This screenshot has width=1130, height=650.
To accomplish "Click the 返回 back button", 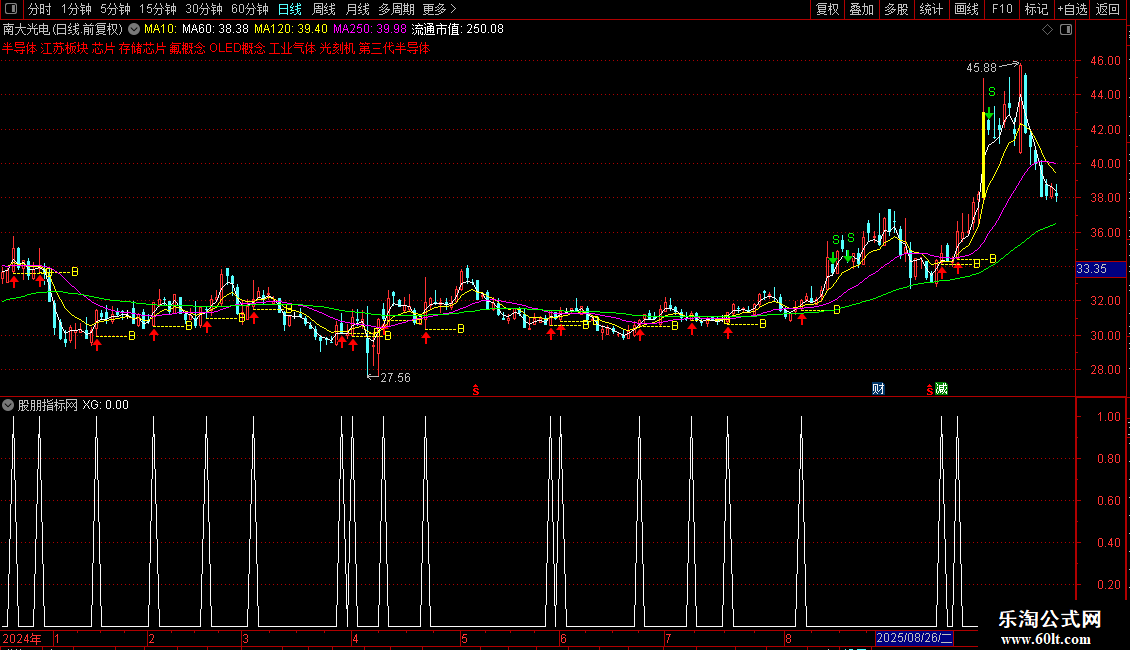I will click(1108, 9).
